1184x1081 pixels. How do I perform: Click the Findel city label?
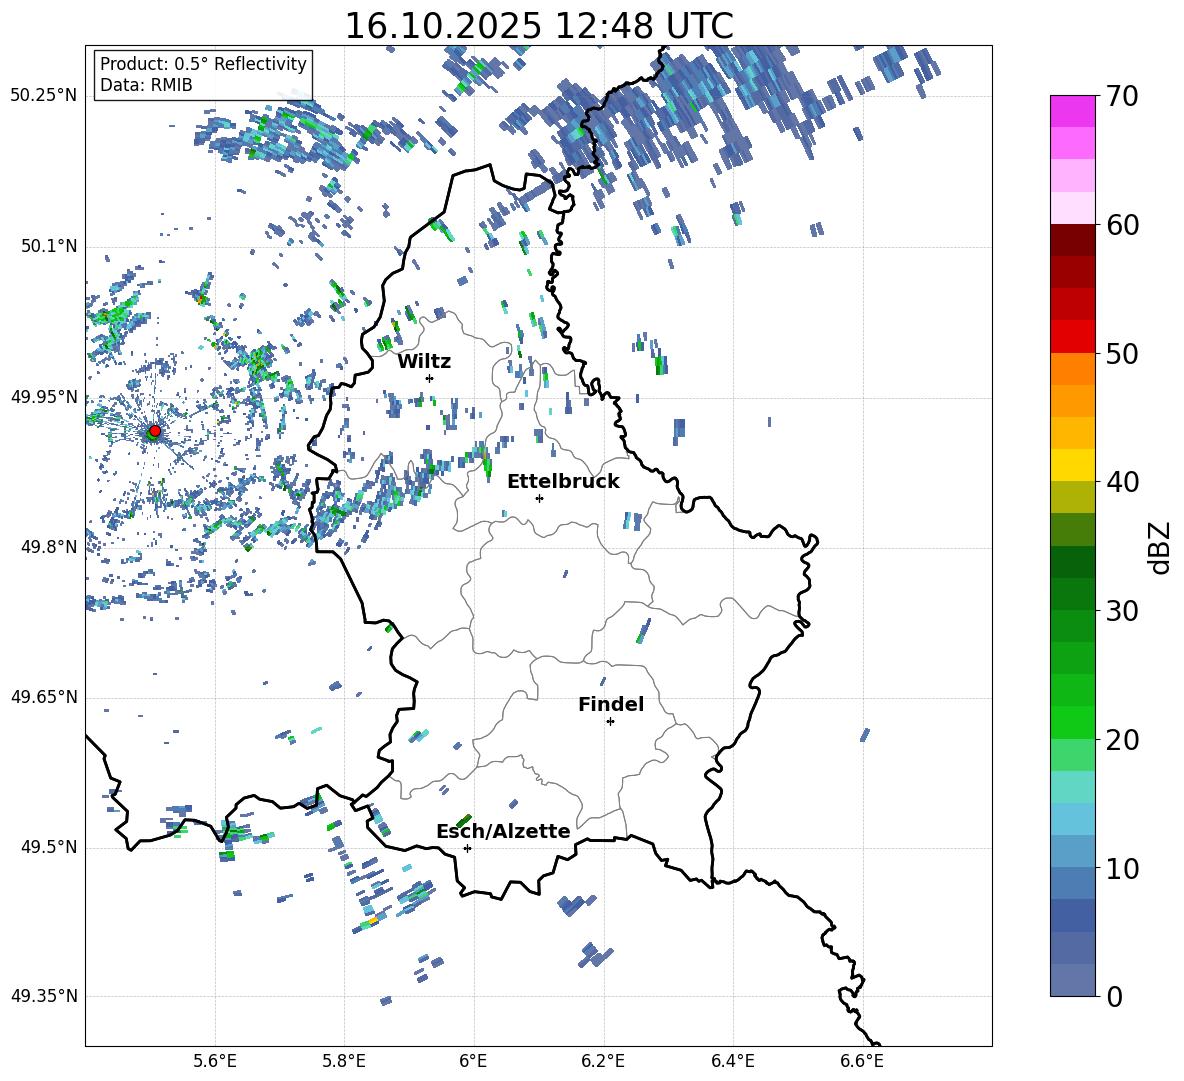pyautogui.click(x=611, y=704)
